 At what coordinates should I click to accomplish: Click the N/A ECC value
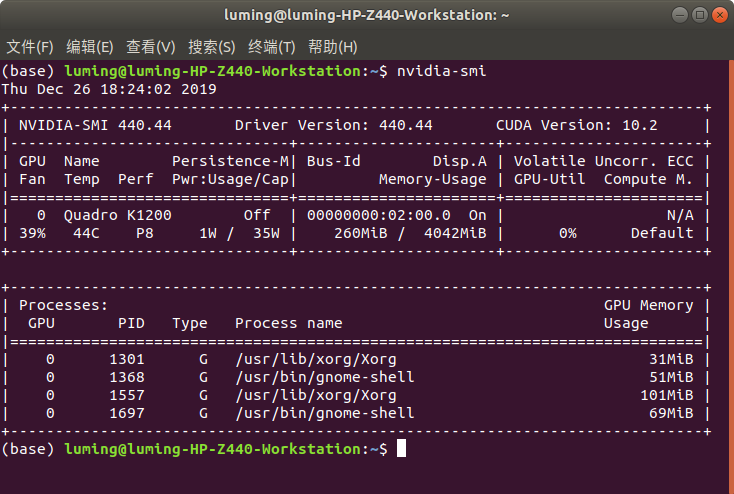[x=680, y=215]
